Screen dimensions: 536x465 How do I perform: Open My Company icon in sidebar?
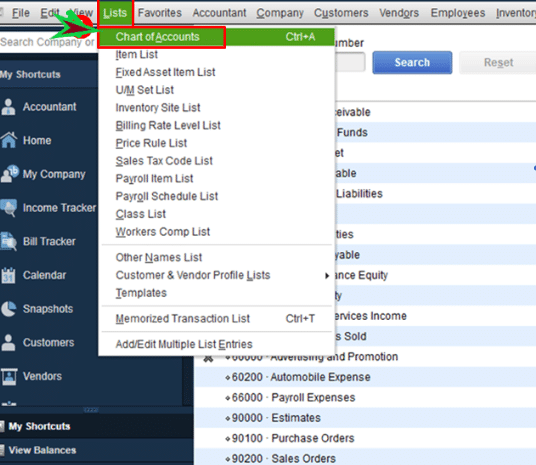coord(10,174)
